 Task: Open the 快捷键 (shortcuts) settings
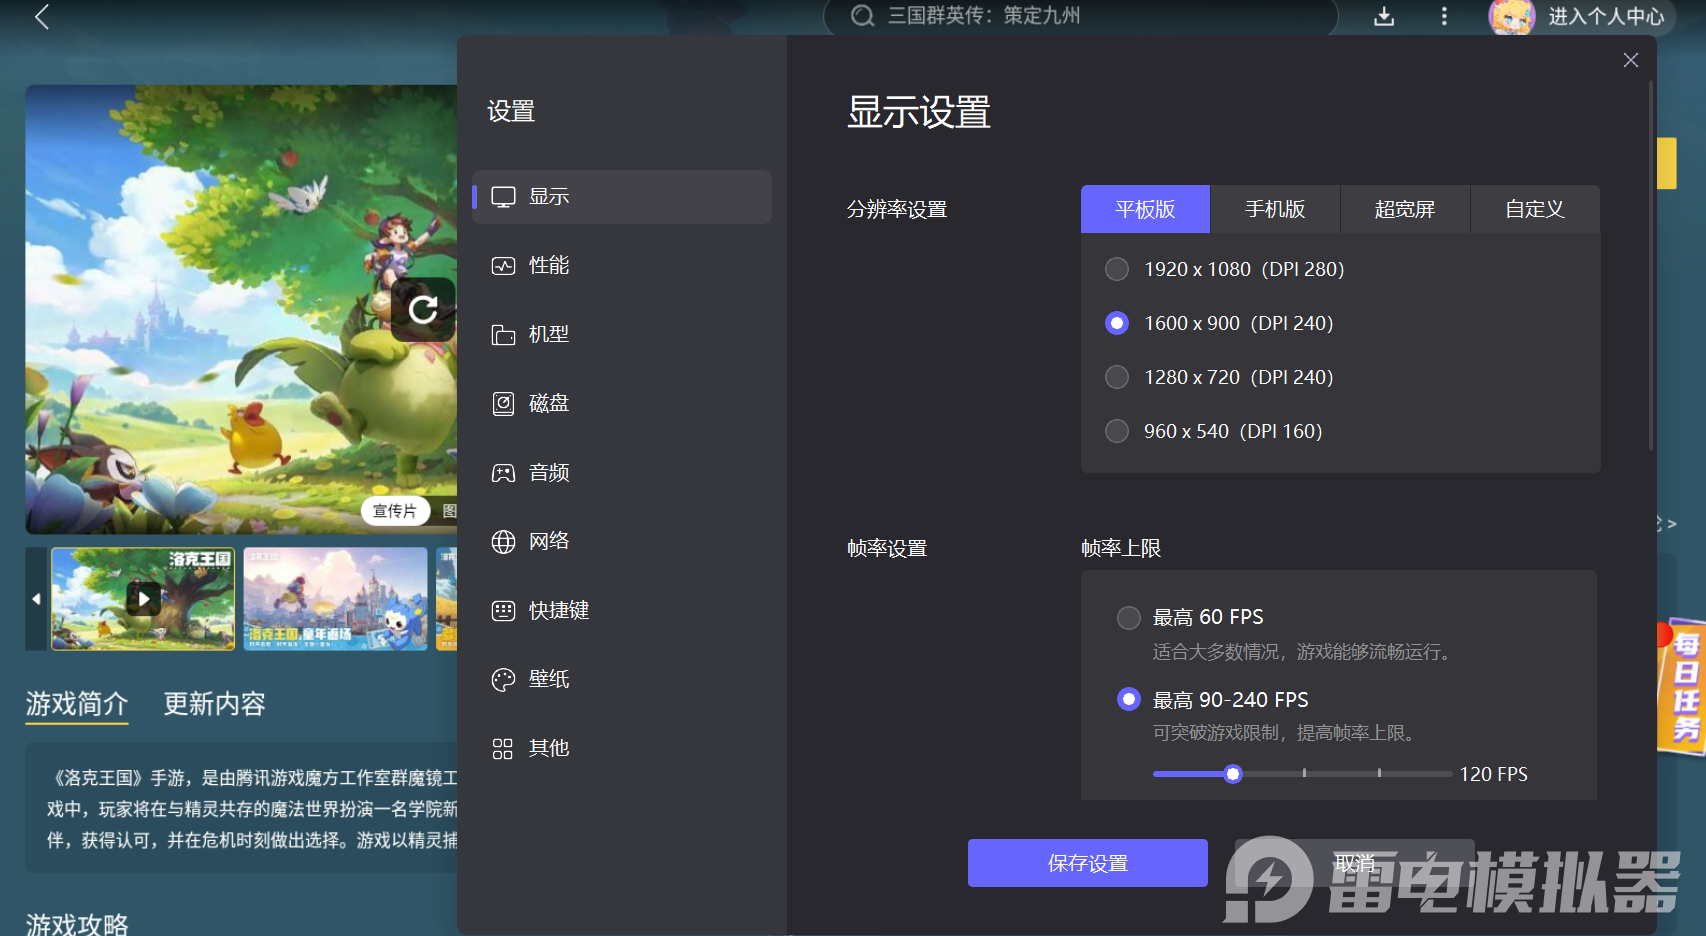pos(556,610)
